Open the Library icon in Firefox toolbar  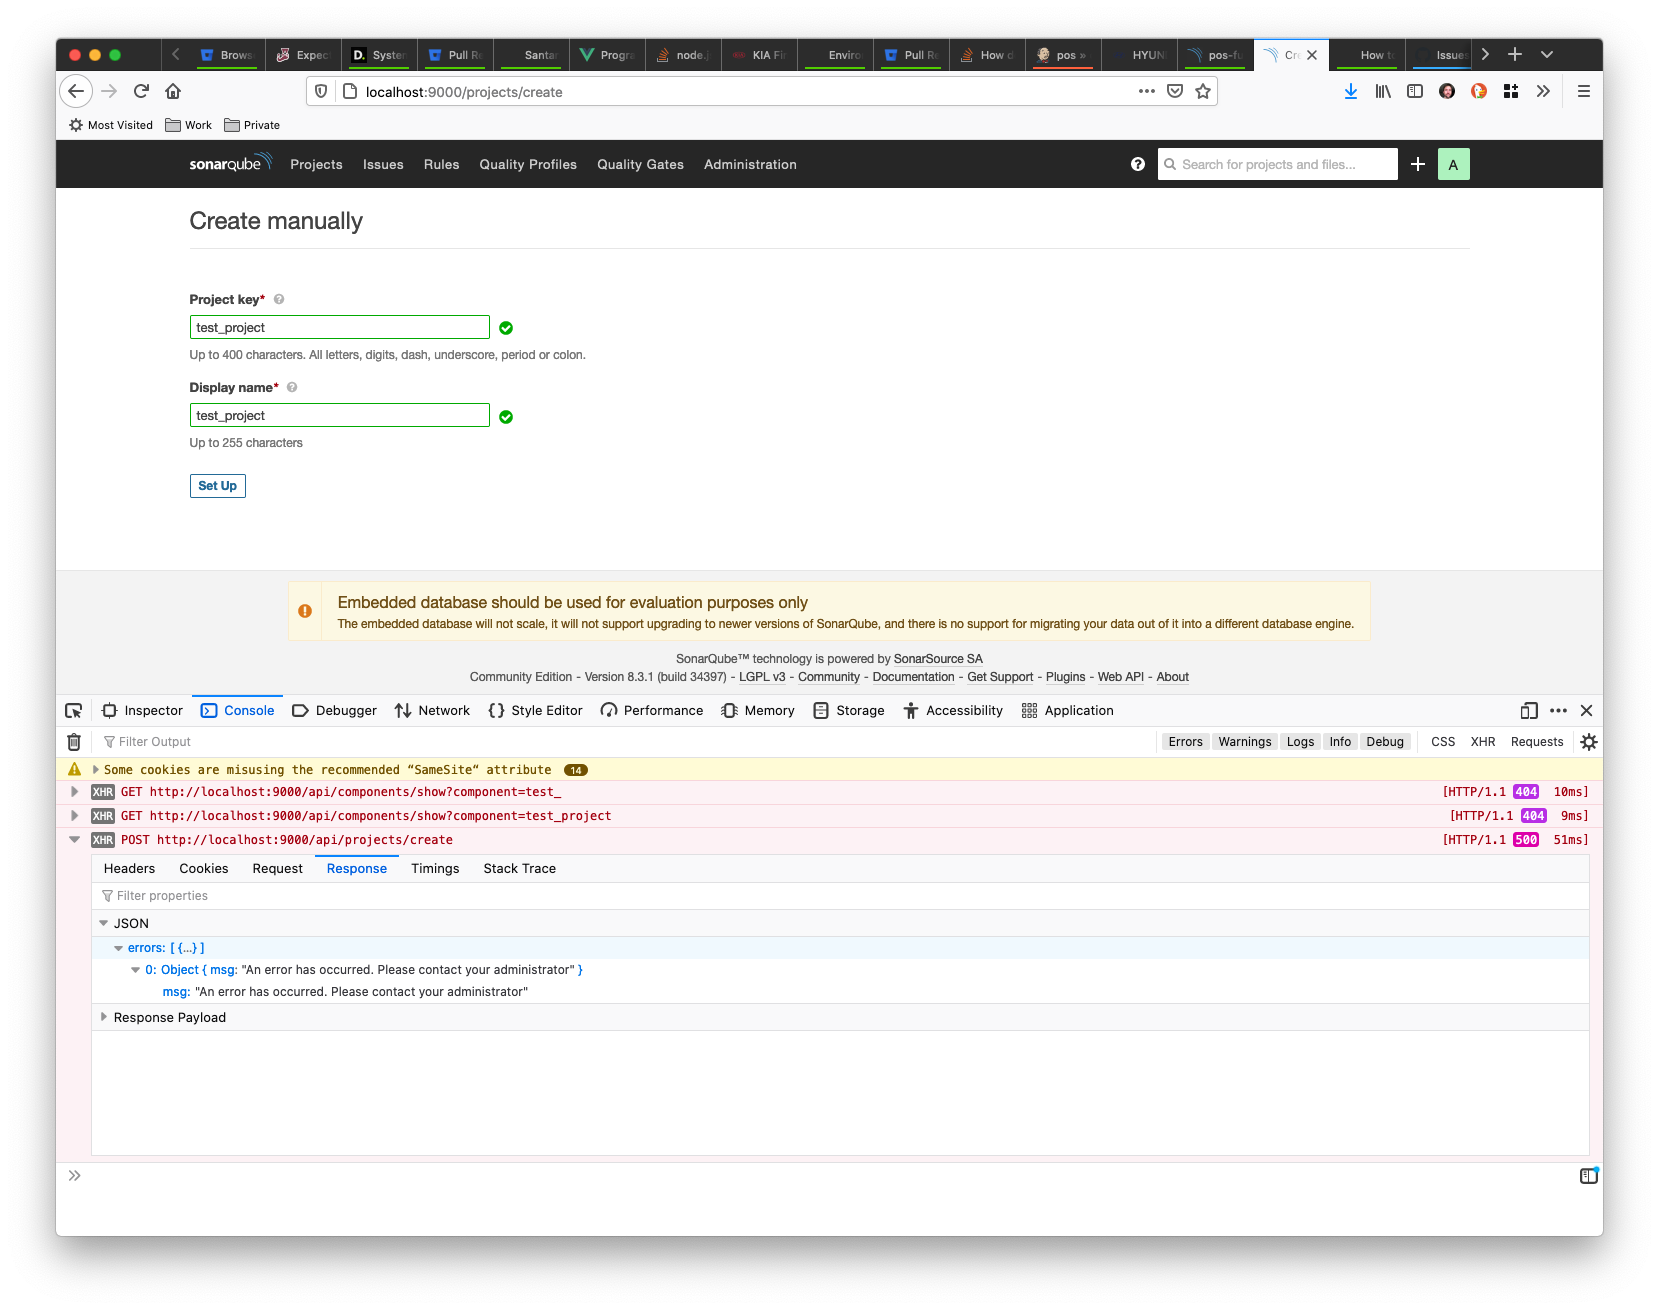coord(1383,91)
